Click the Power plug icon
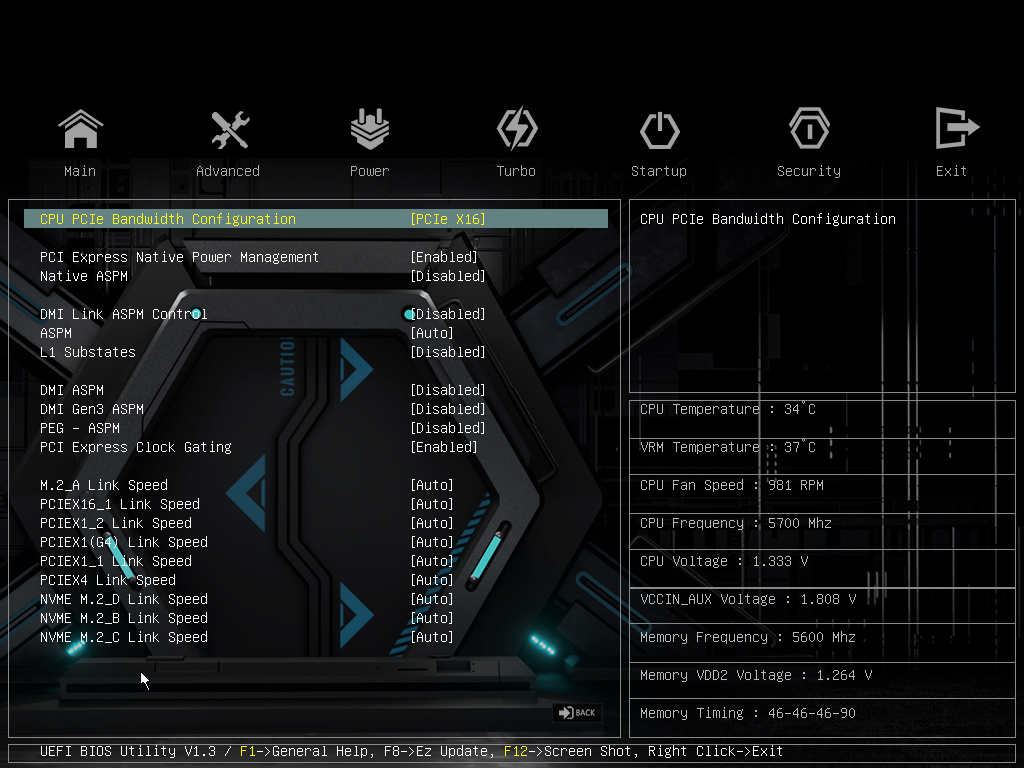This screenshot has width=1024, height=768. 370,129
